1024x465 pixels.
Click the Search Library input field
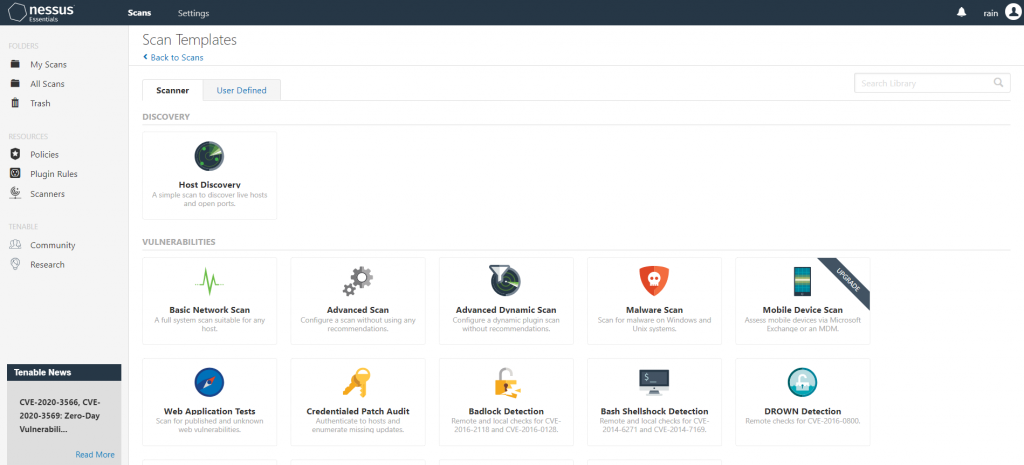click(x=932, y=83)
